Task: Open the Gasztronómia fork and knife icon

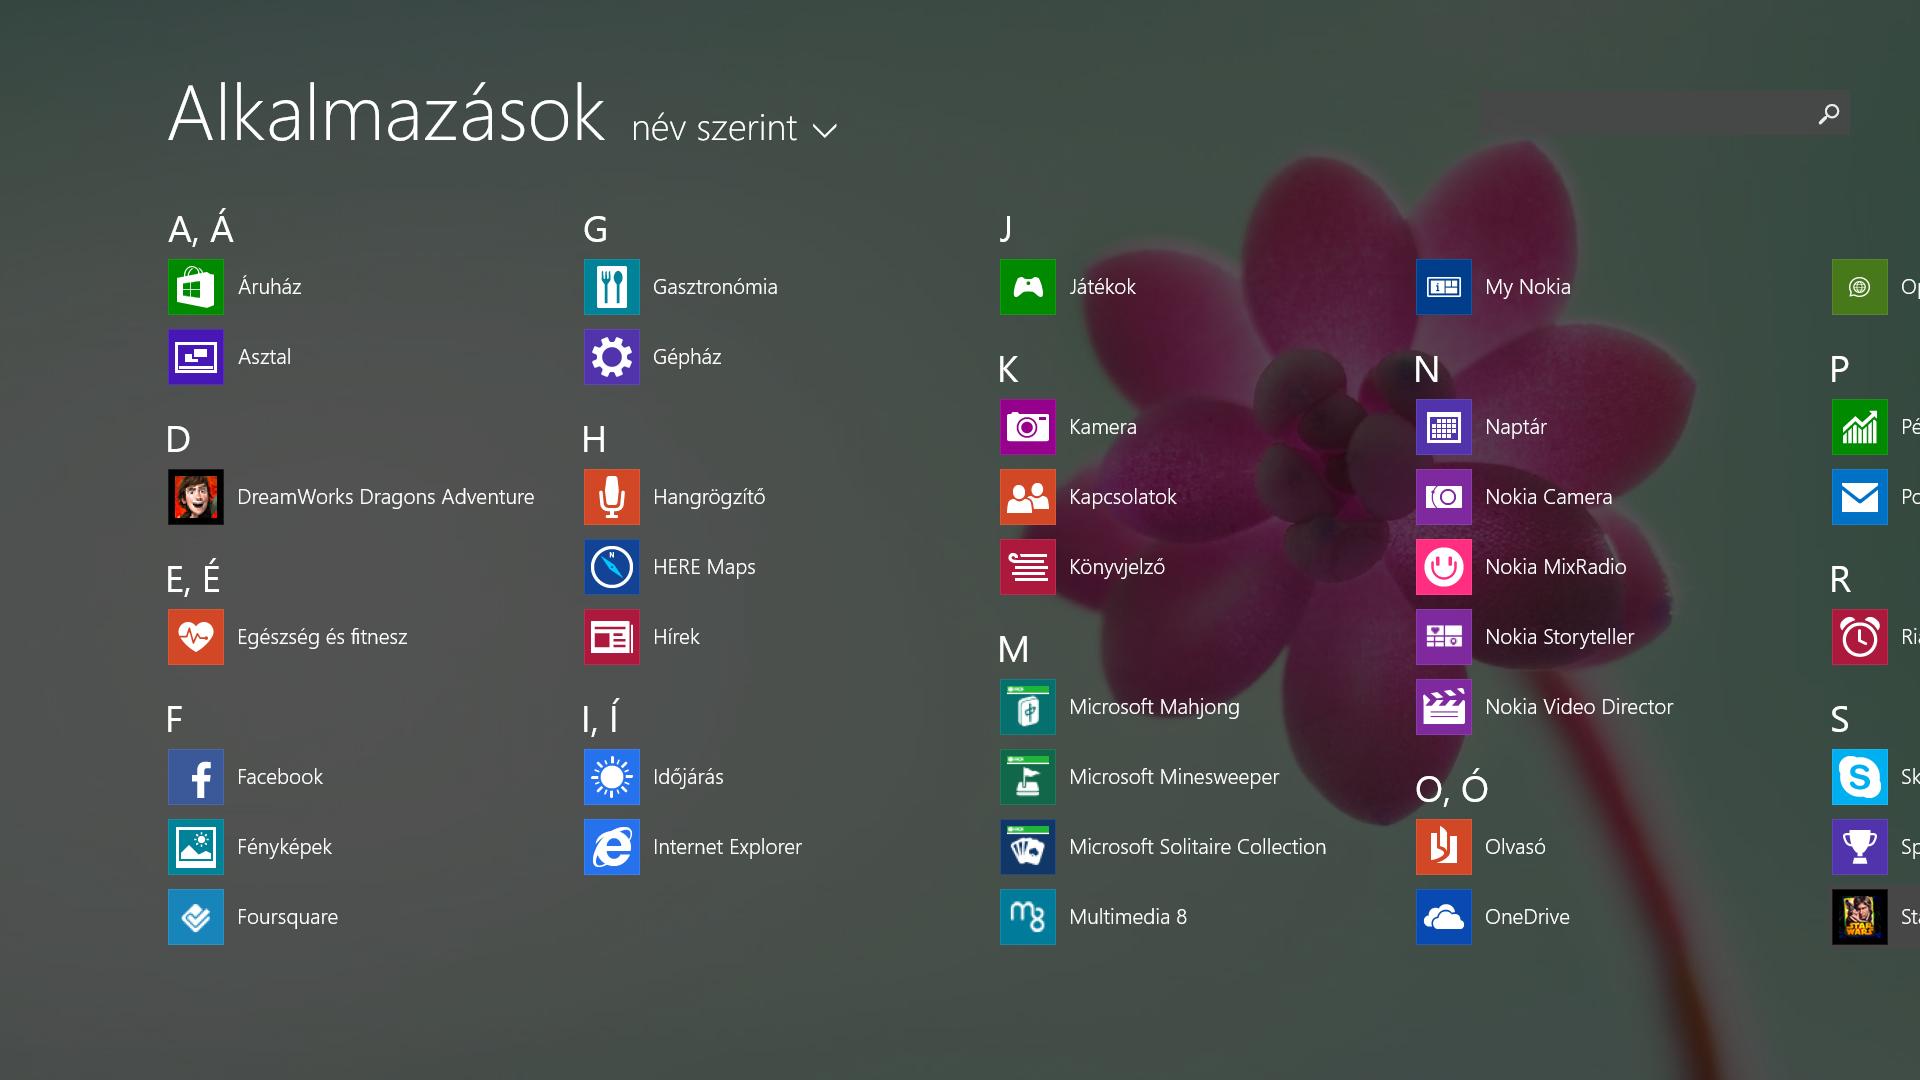Action: click(612, 287)
